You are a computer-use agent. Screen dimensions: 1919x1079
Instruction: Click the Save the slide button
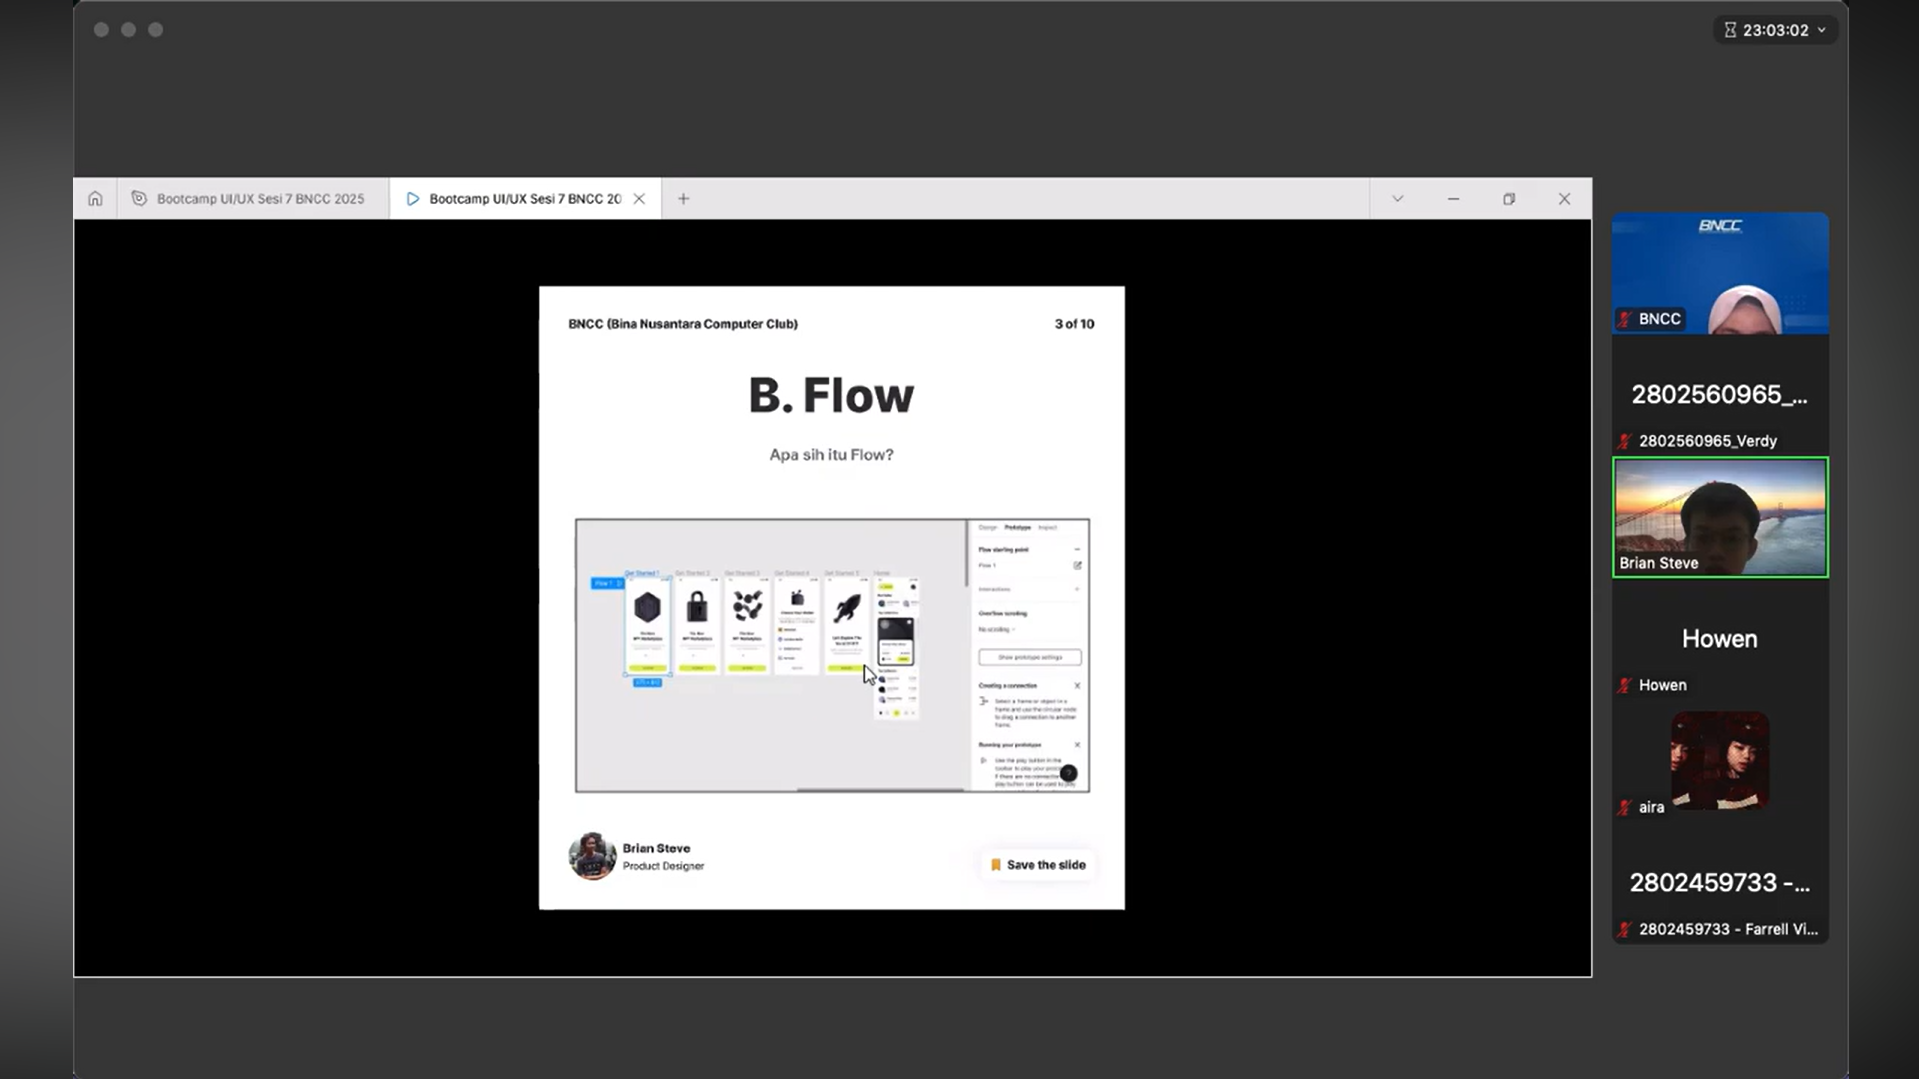[1038, 865]
